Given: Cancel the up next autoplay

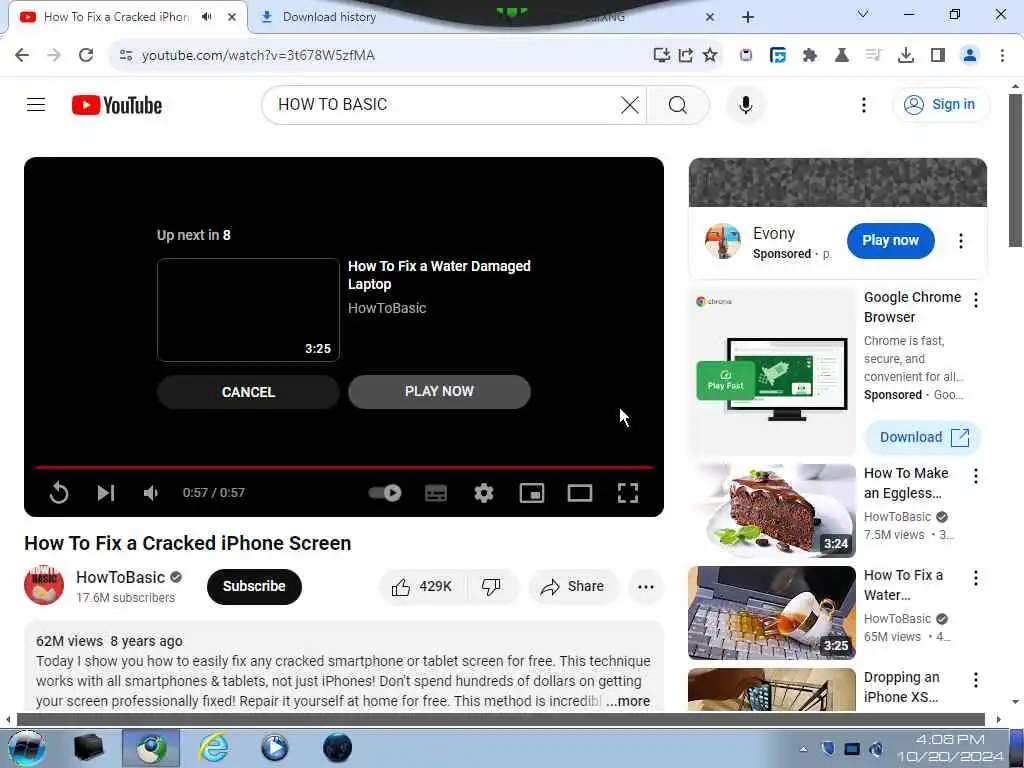Looking at the screenshot, I should pyautogui.click(x=248, y=392).
